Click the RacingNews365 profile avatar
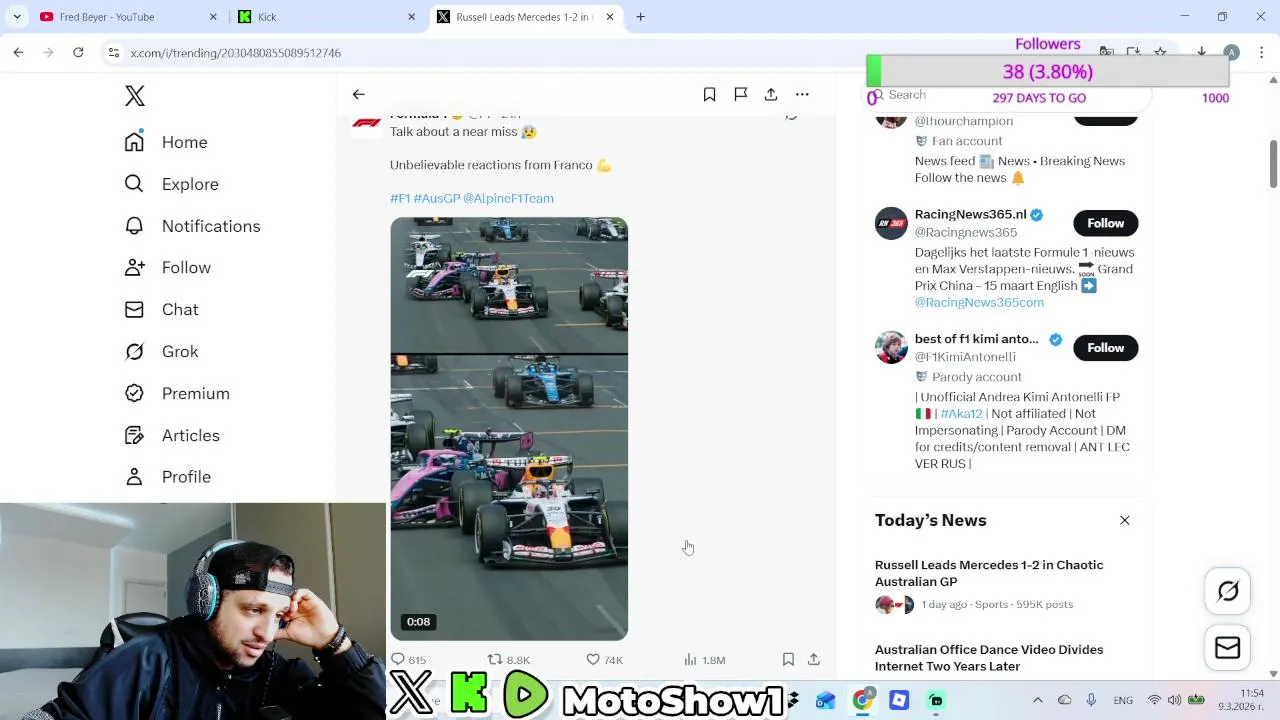1280x720 pixels. [891, 223]
